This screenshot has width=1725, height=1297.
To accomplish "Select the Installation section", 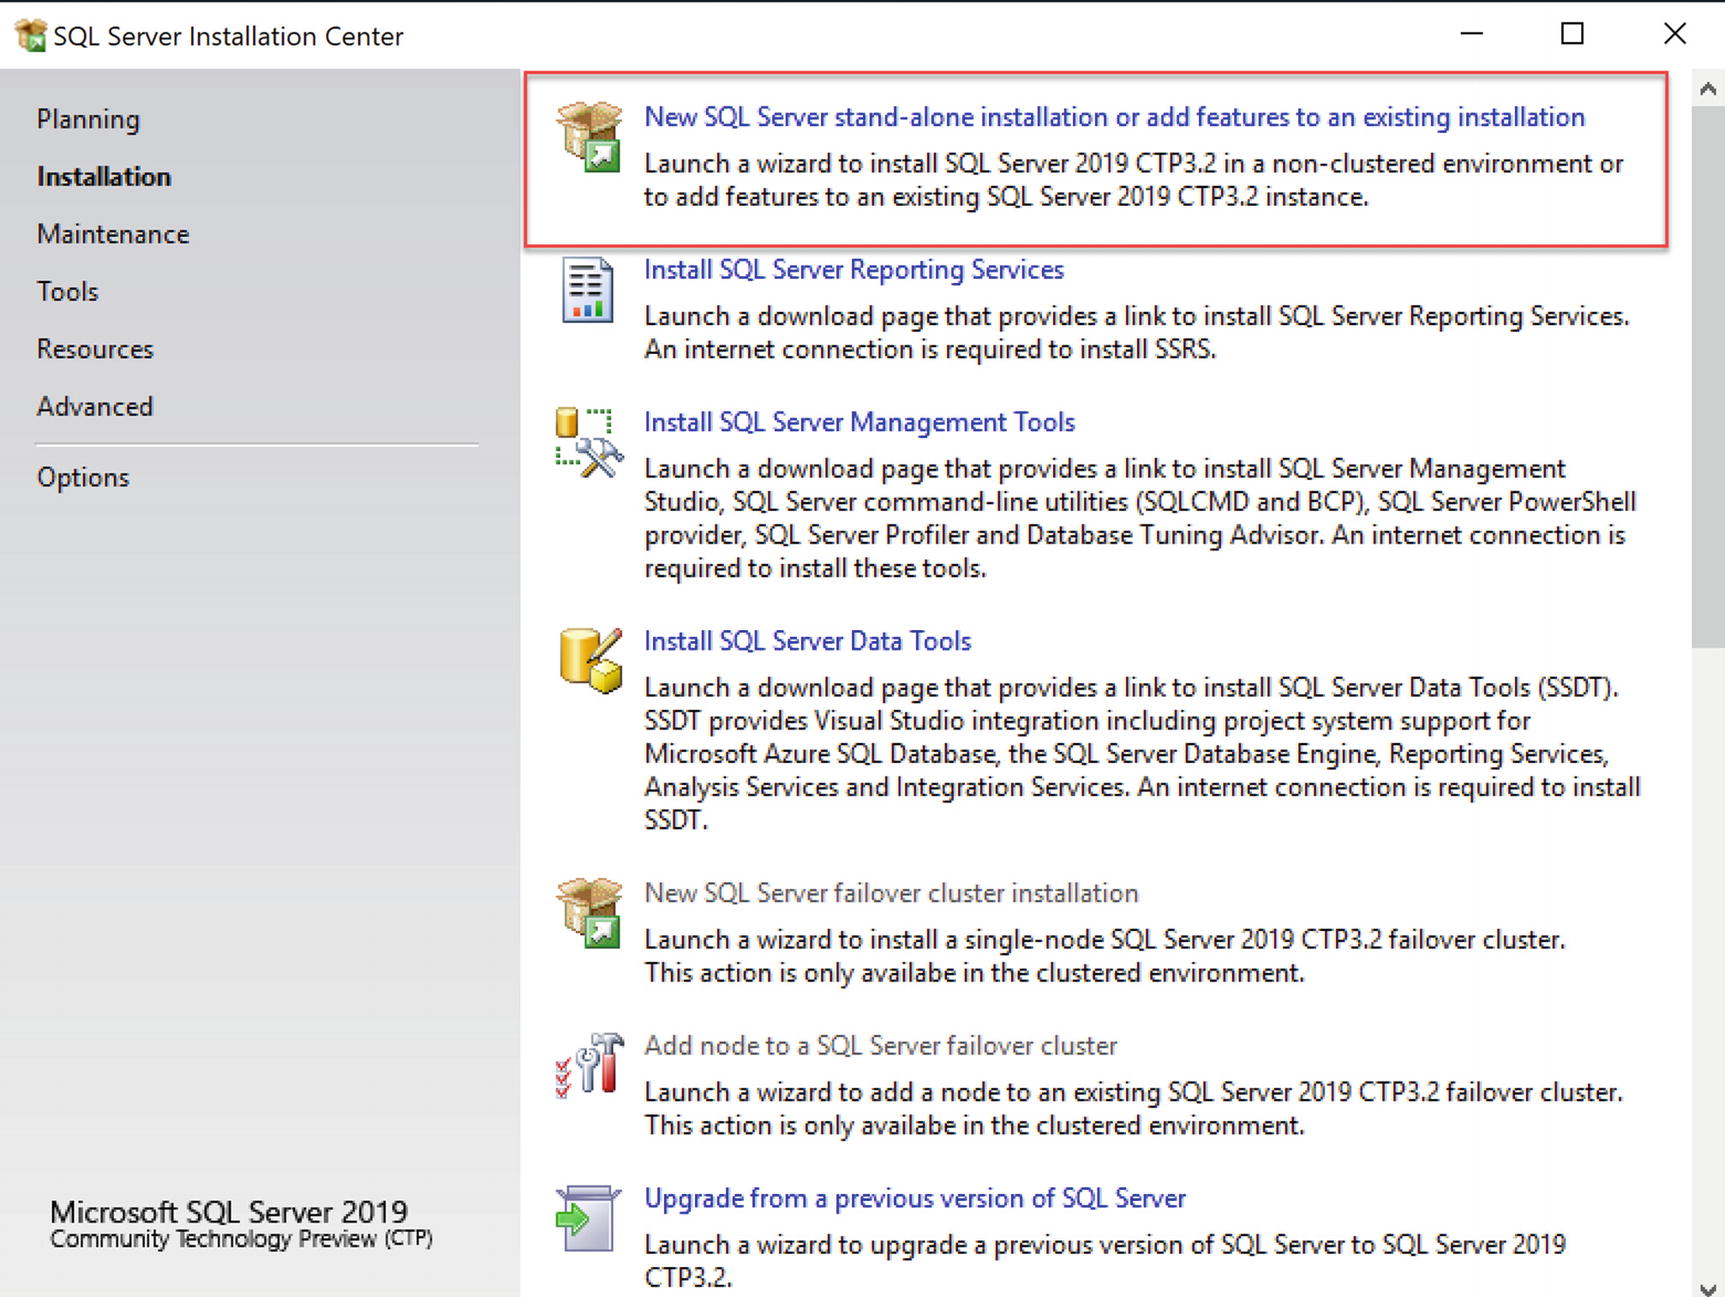I will coord(104,176).
